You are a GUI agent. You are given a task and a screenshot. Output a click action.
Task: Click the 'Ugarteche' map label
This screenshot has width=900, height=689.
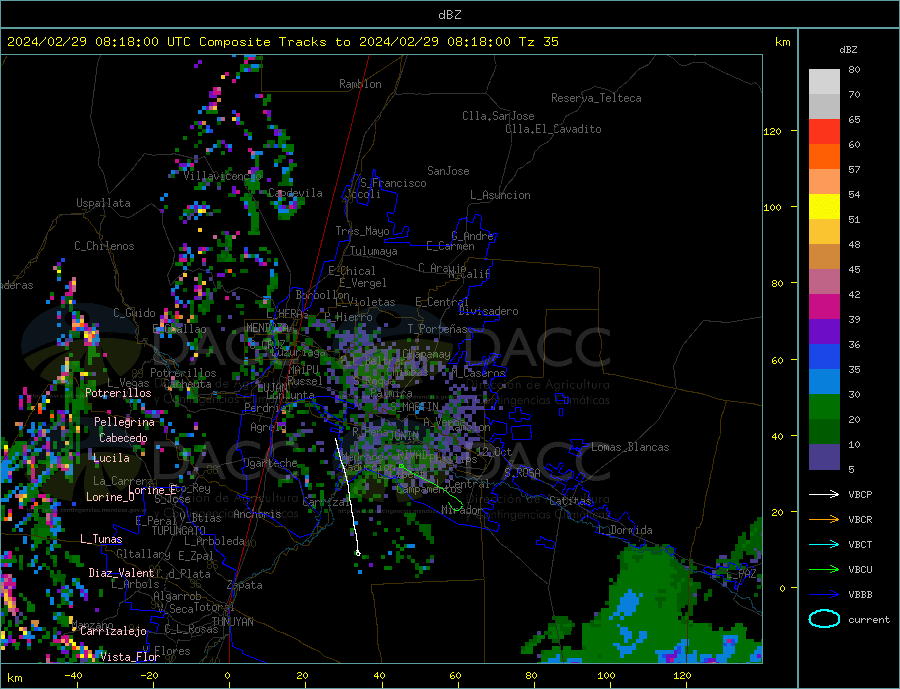(270, 463)
